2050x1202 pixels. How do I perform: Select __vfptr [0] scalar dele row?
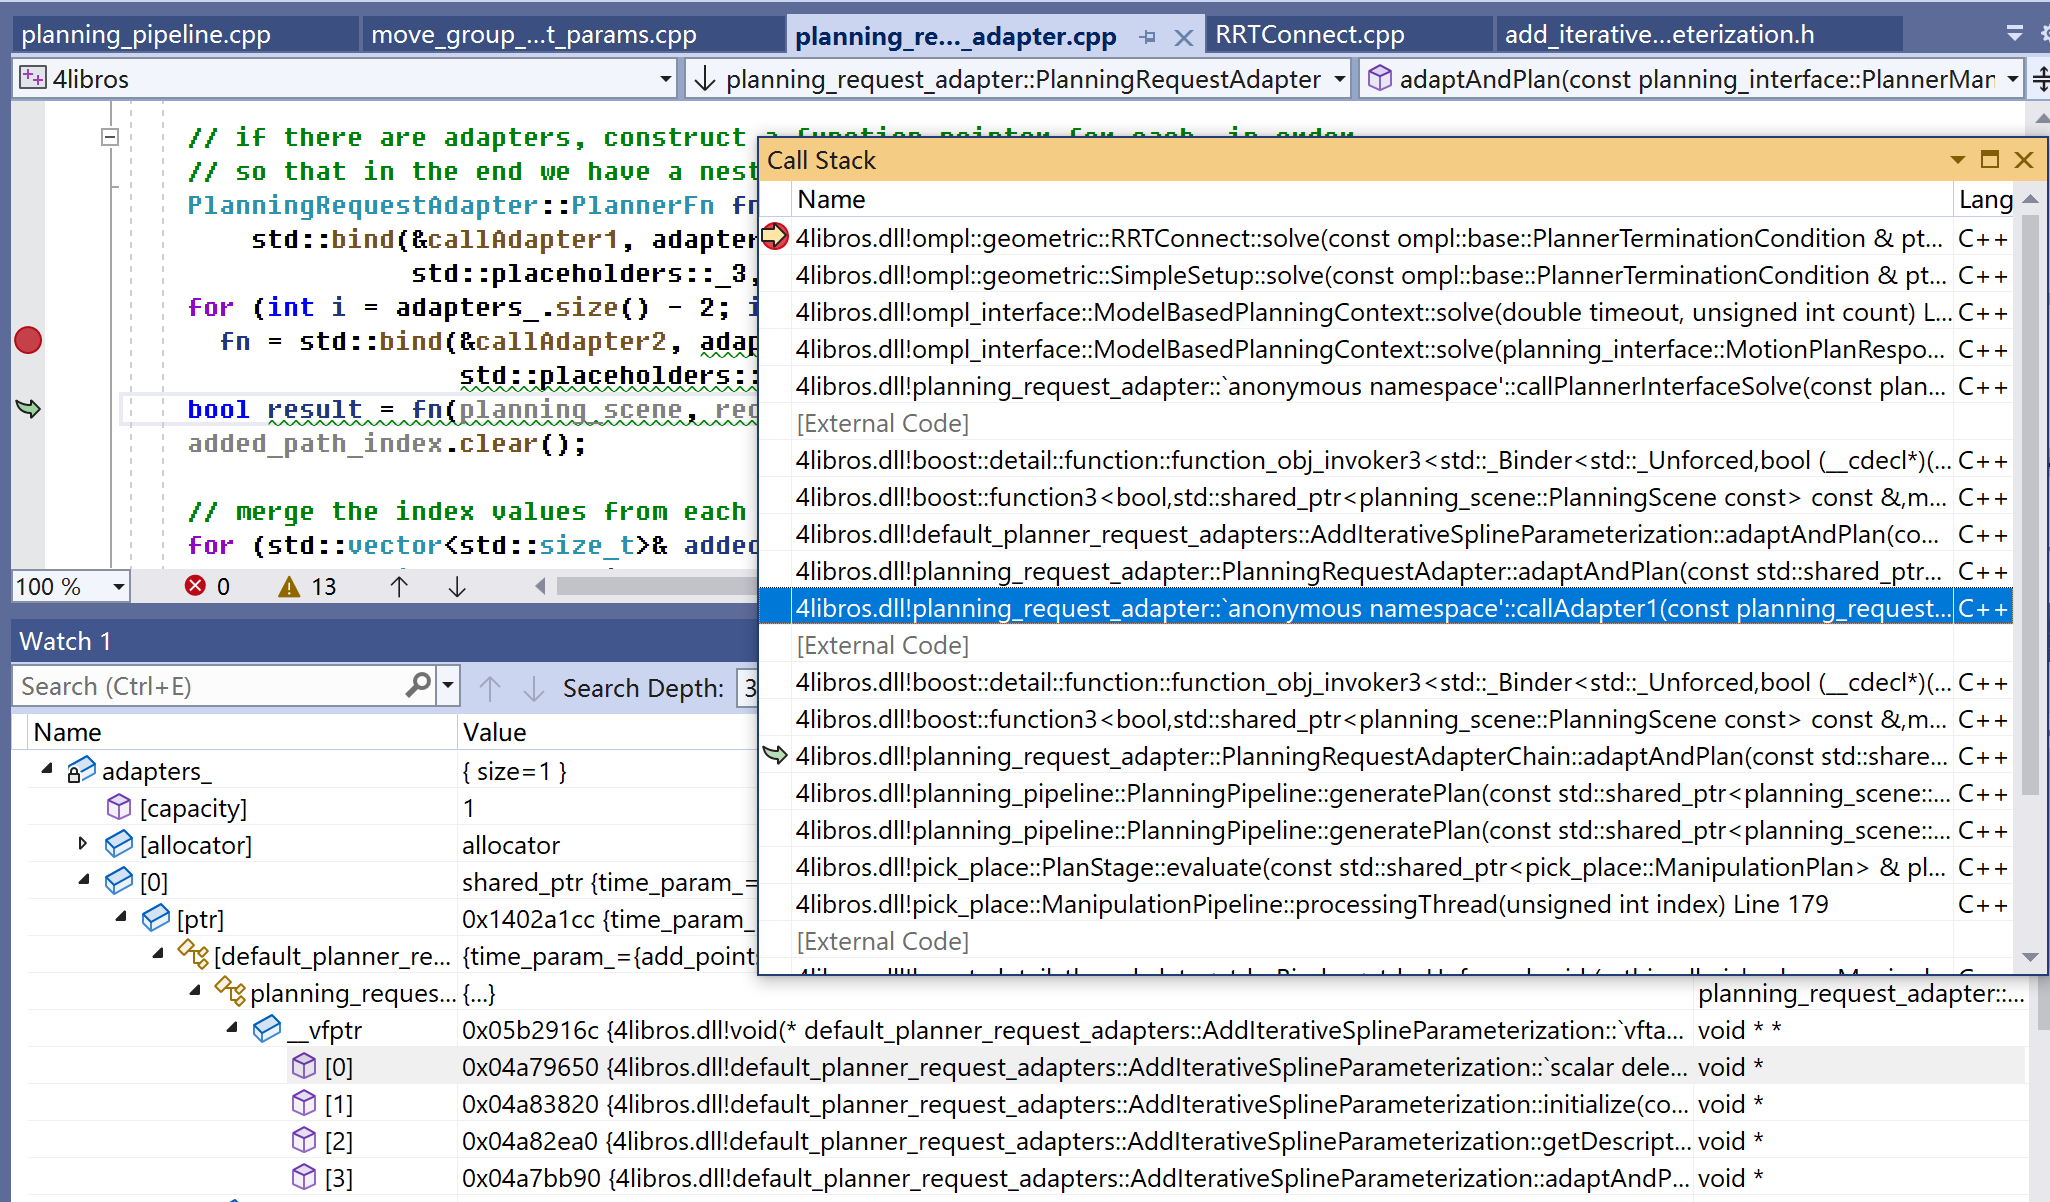1026,1067
